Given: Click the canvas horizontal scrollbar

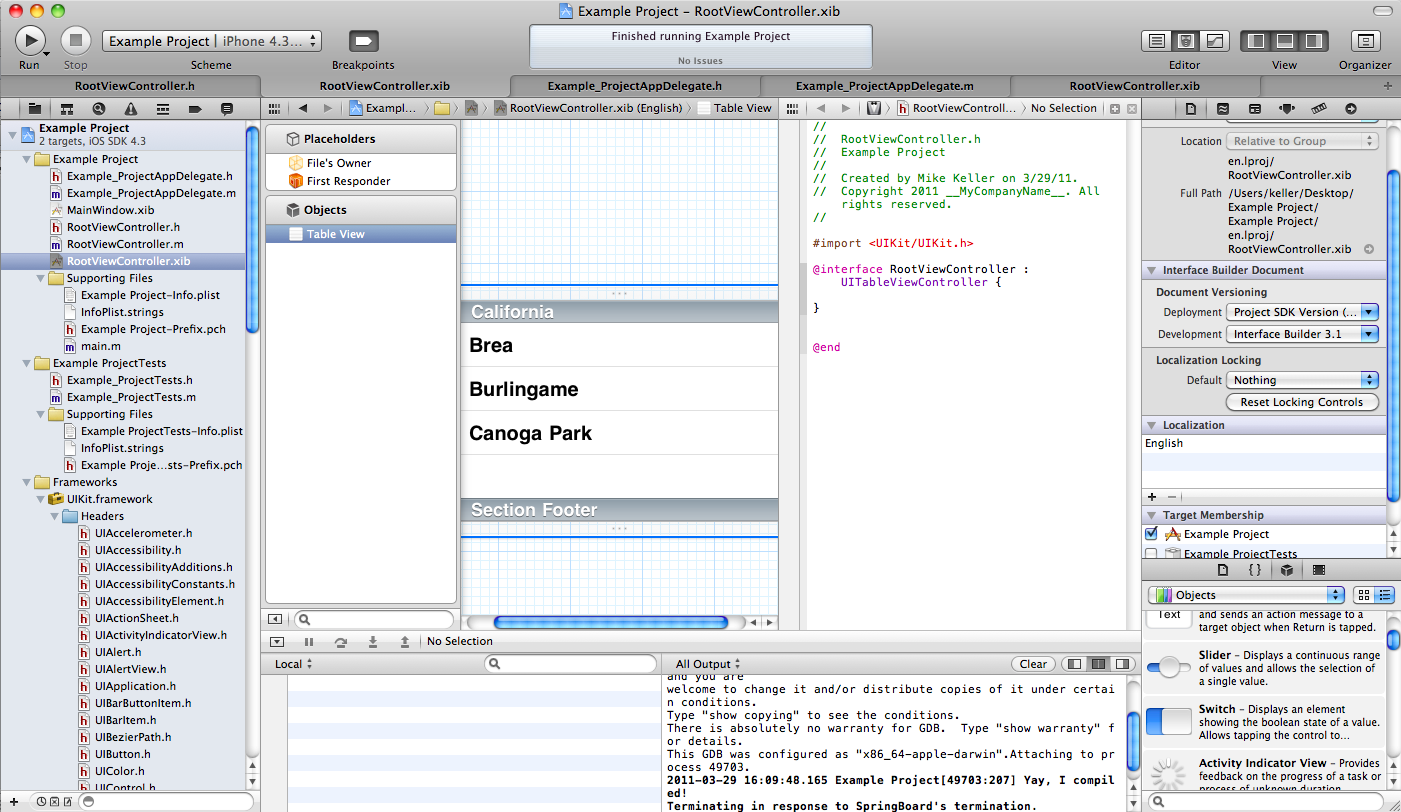Looking at the screenshot, I should click(x=610, y=622).
